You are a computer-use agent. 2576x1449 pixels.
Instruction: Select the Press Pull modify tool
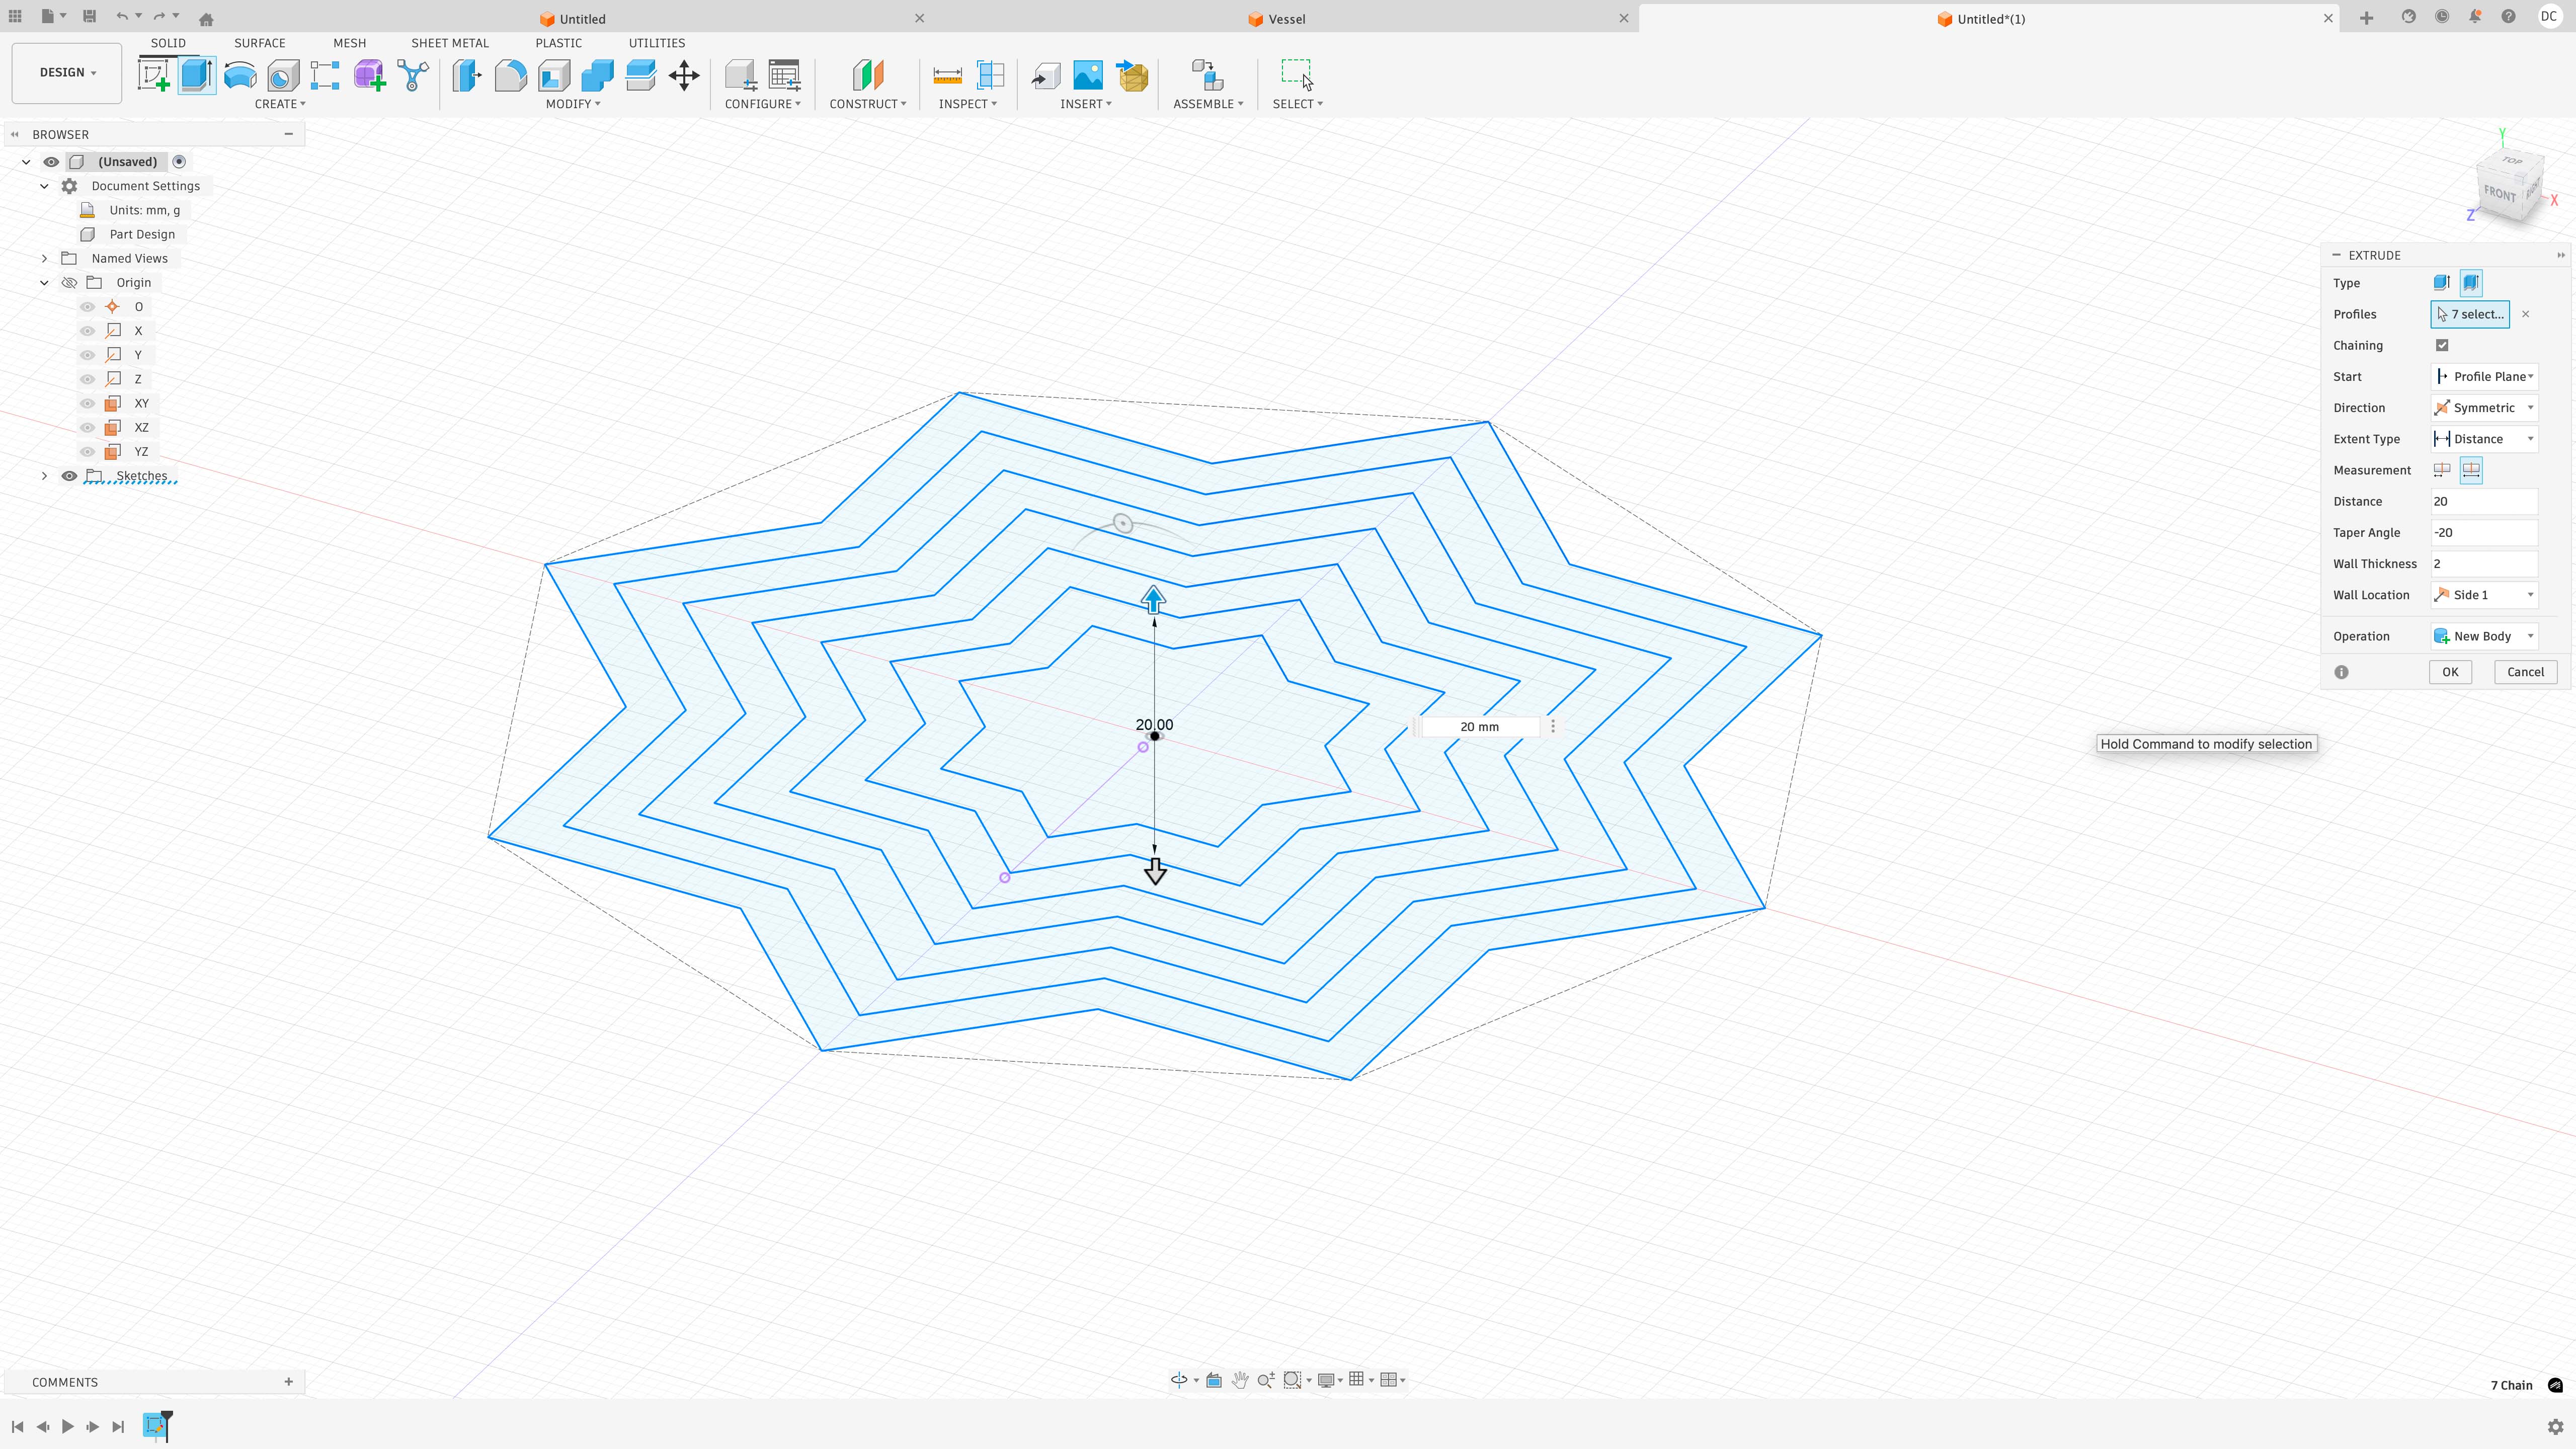pos(466,75)
